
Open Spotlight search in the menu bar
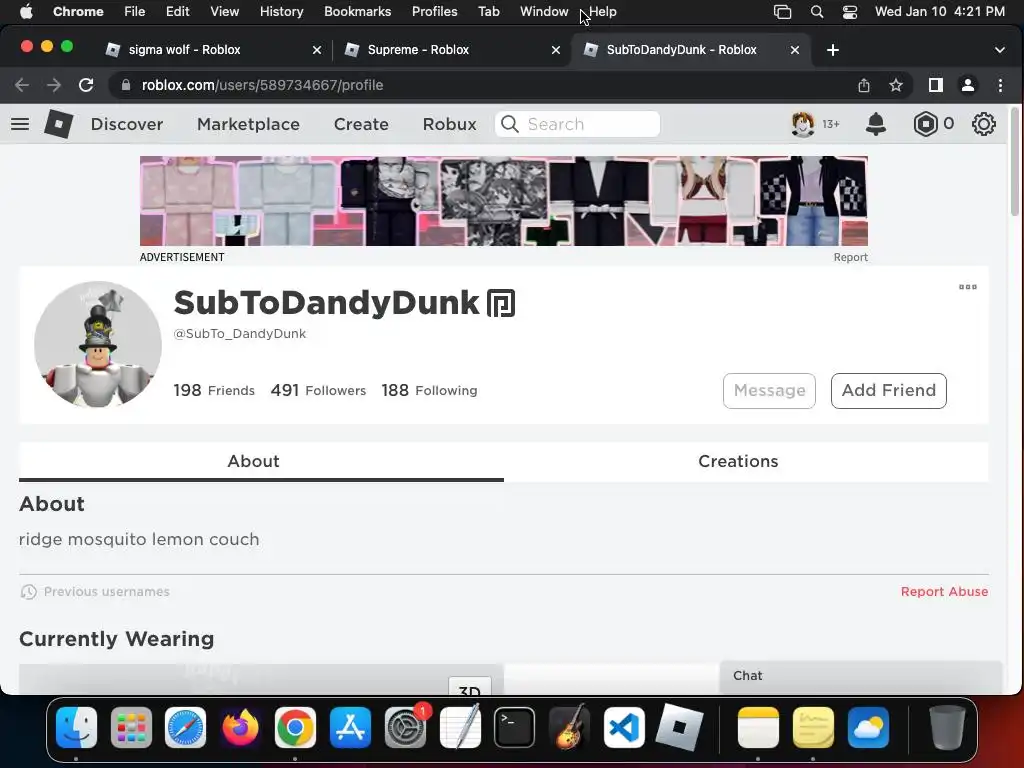pyautogui.click(x=816, y=12)
